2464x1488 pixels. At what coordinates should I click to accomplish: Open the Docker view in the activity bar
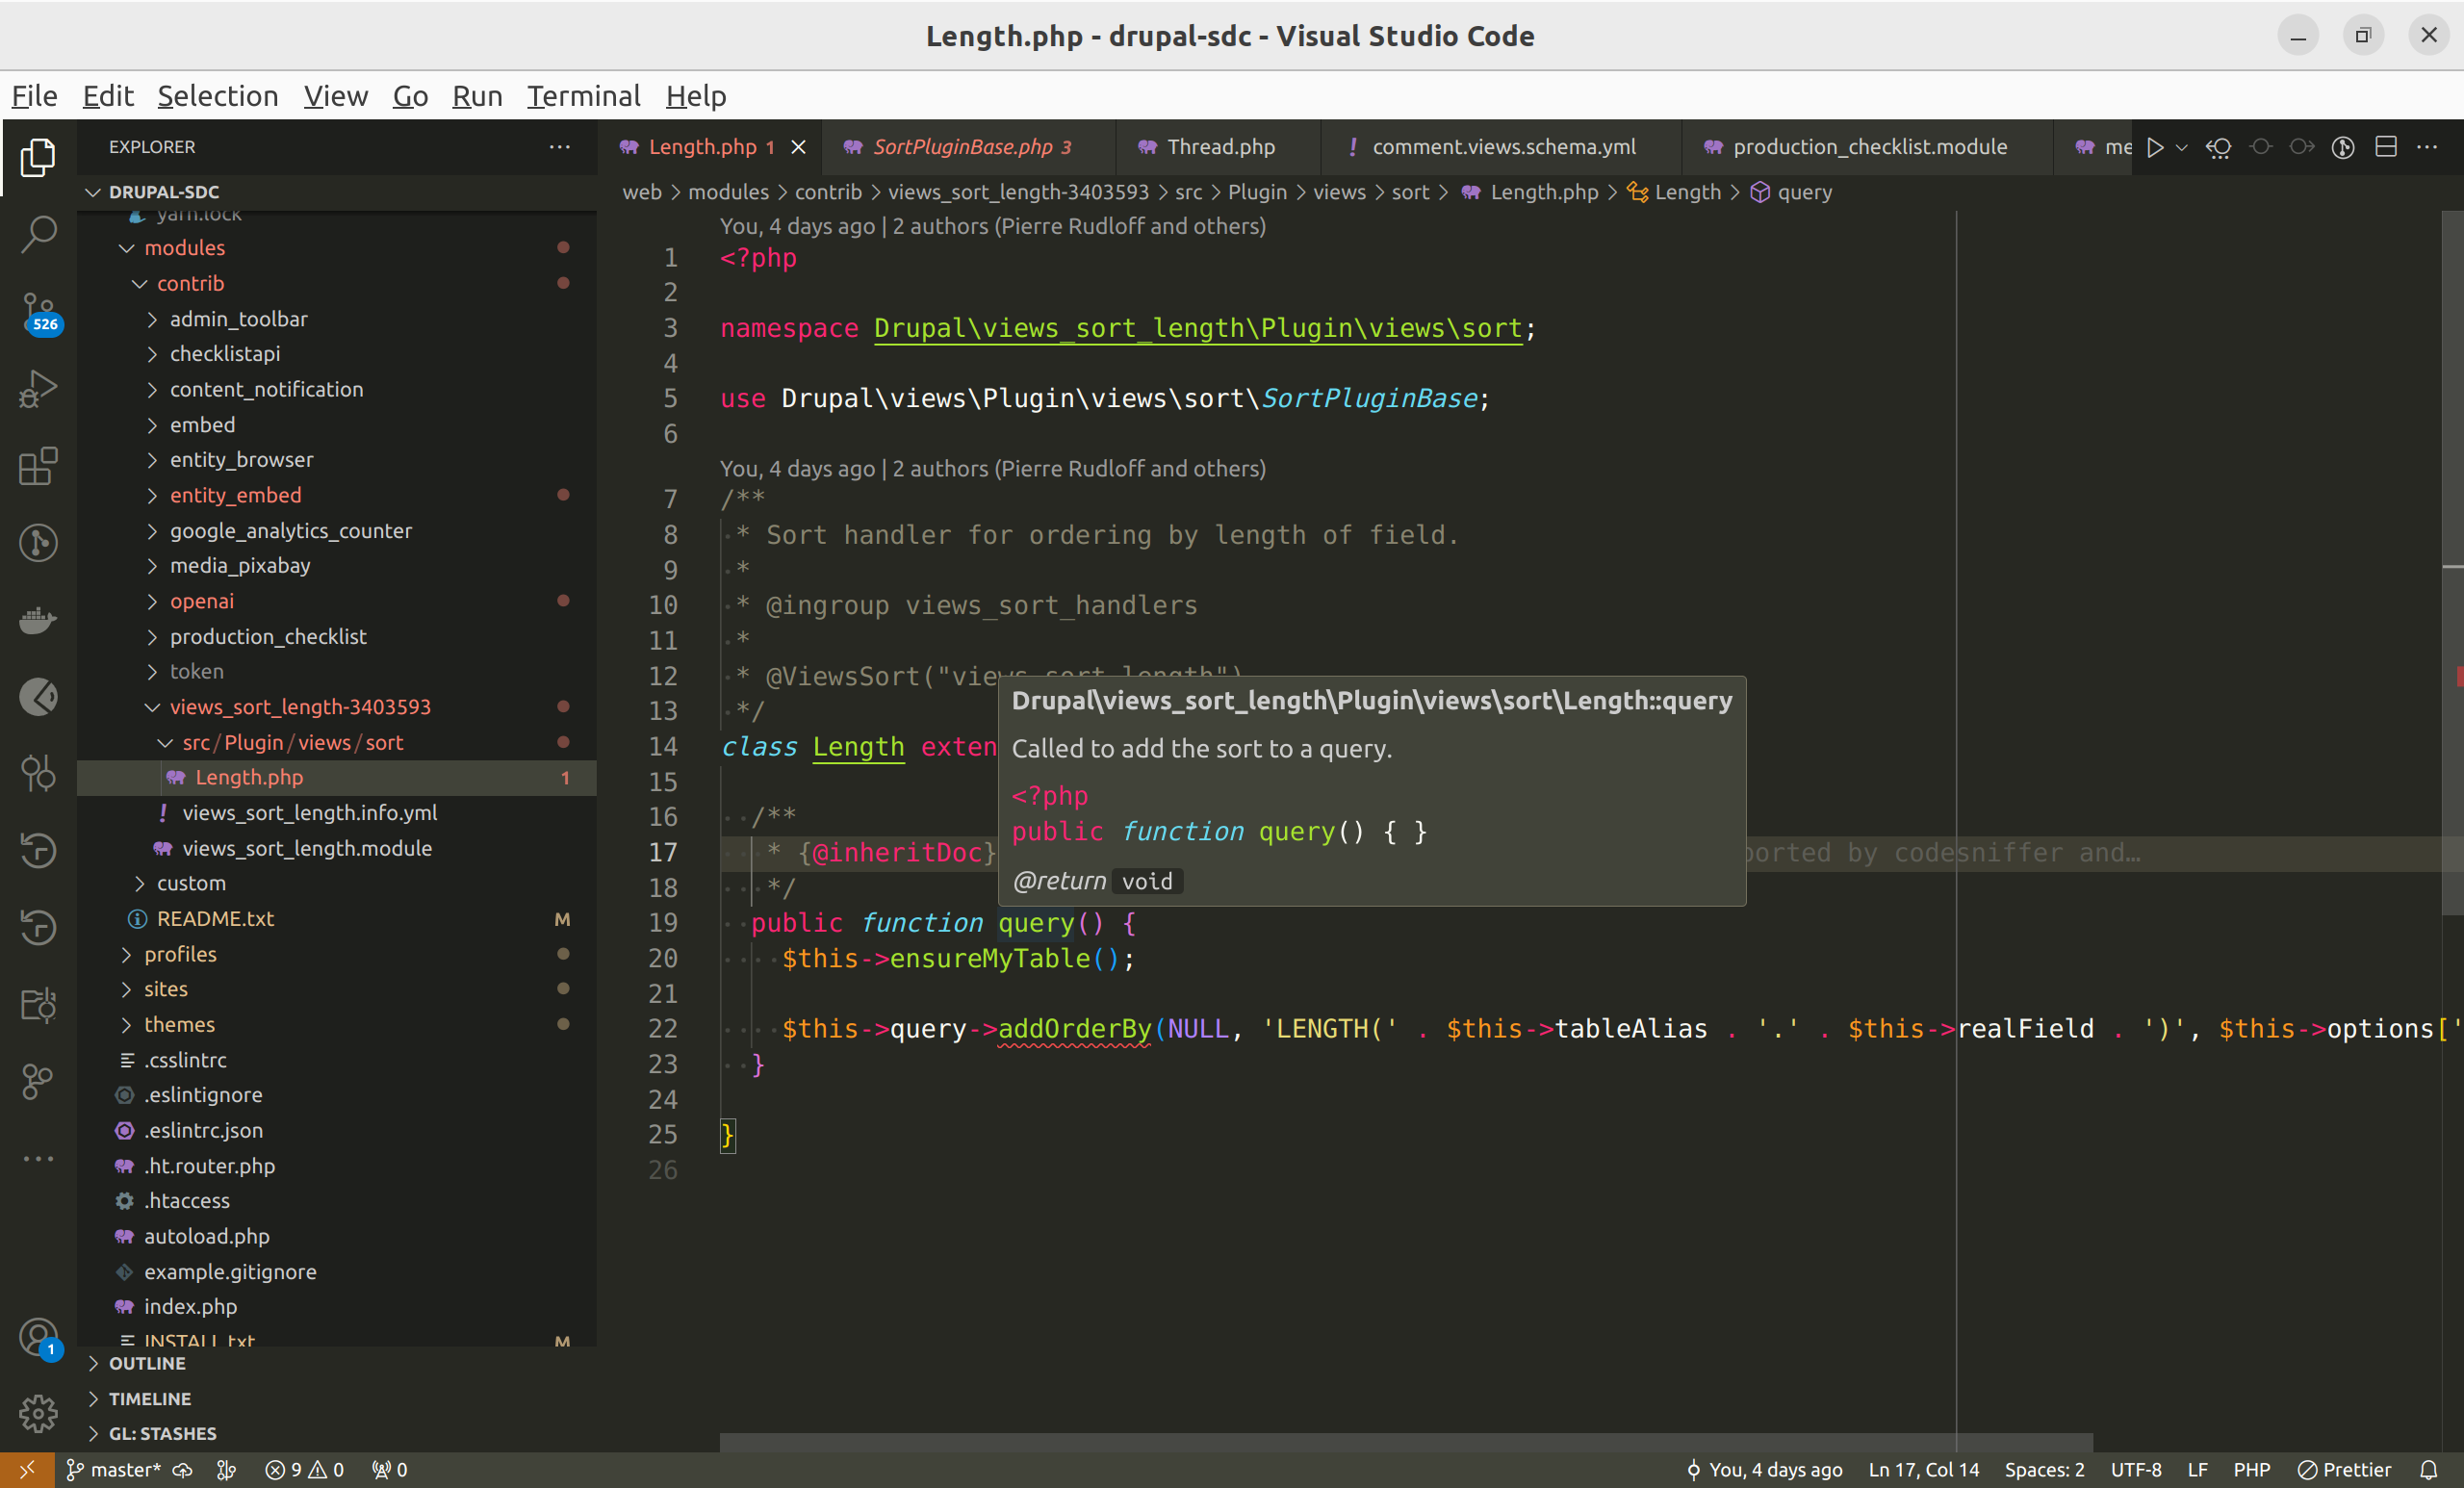tap(38, 620)
